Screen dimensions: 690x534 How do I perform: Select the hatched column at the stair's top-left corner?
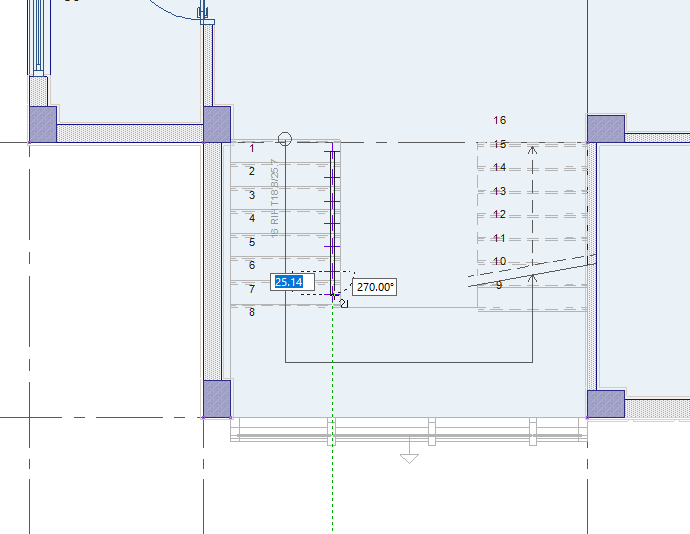click(x=217, y=124)
